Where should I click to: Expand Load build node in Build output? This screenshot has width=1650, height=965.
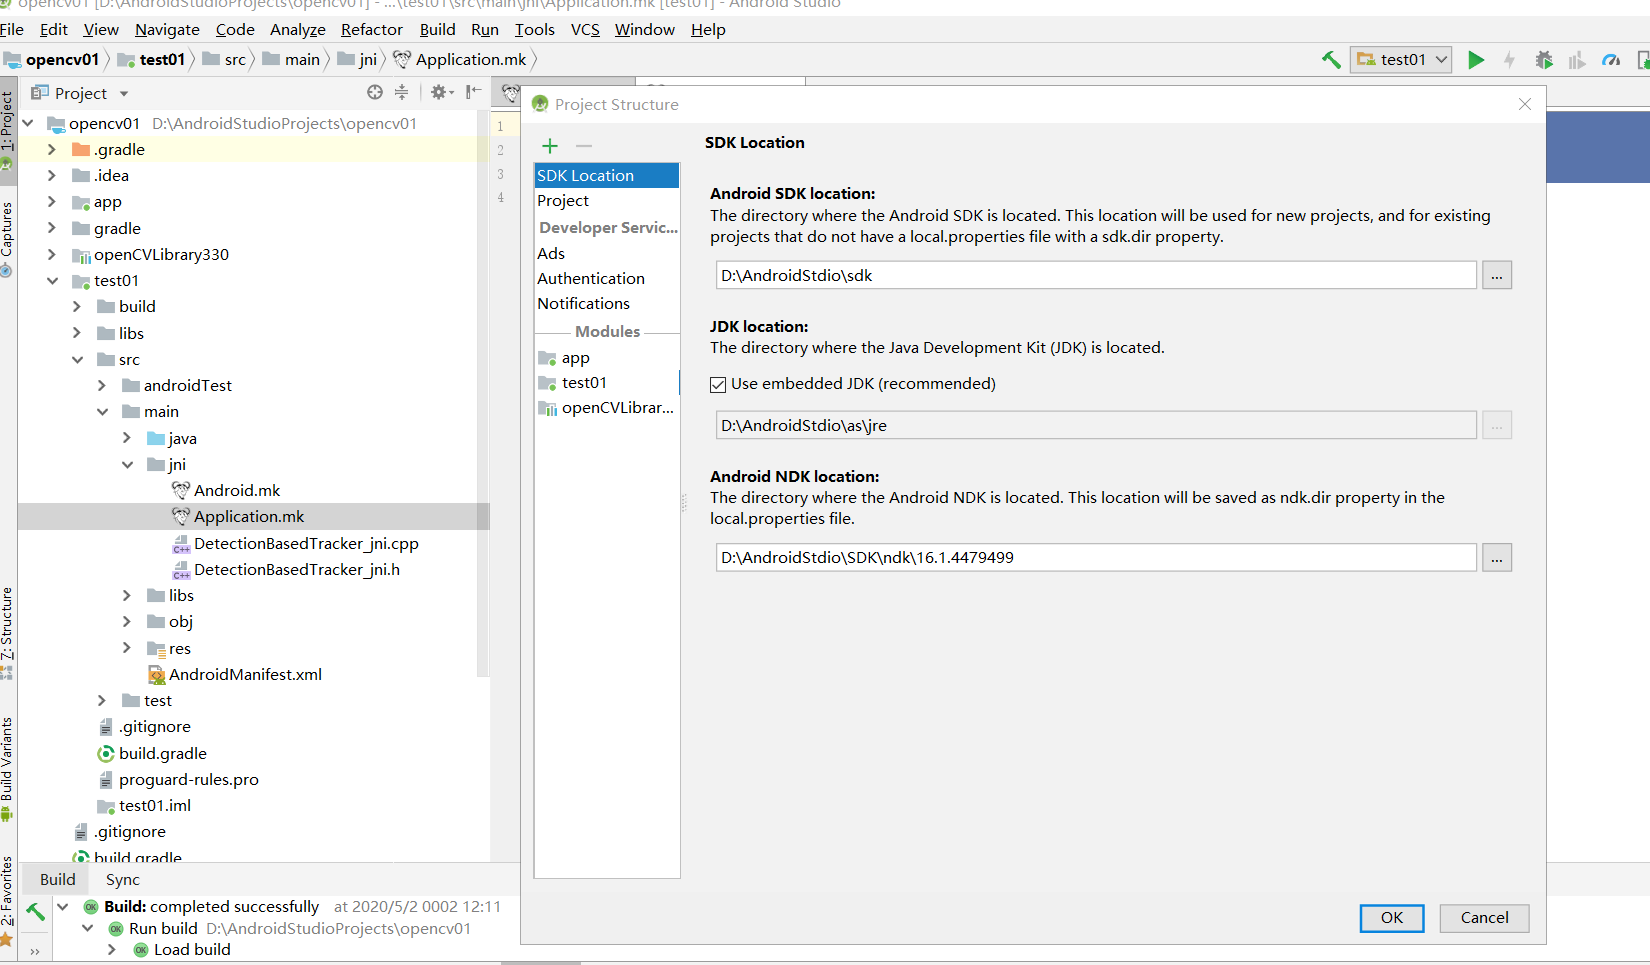112,950
